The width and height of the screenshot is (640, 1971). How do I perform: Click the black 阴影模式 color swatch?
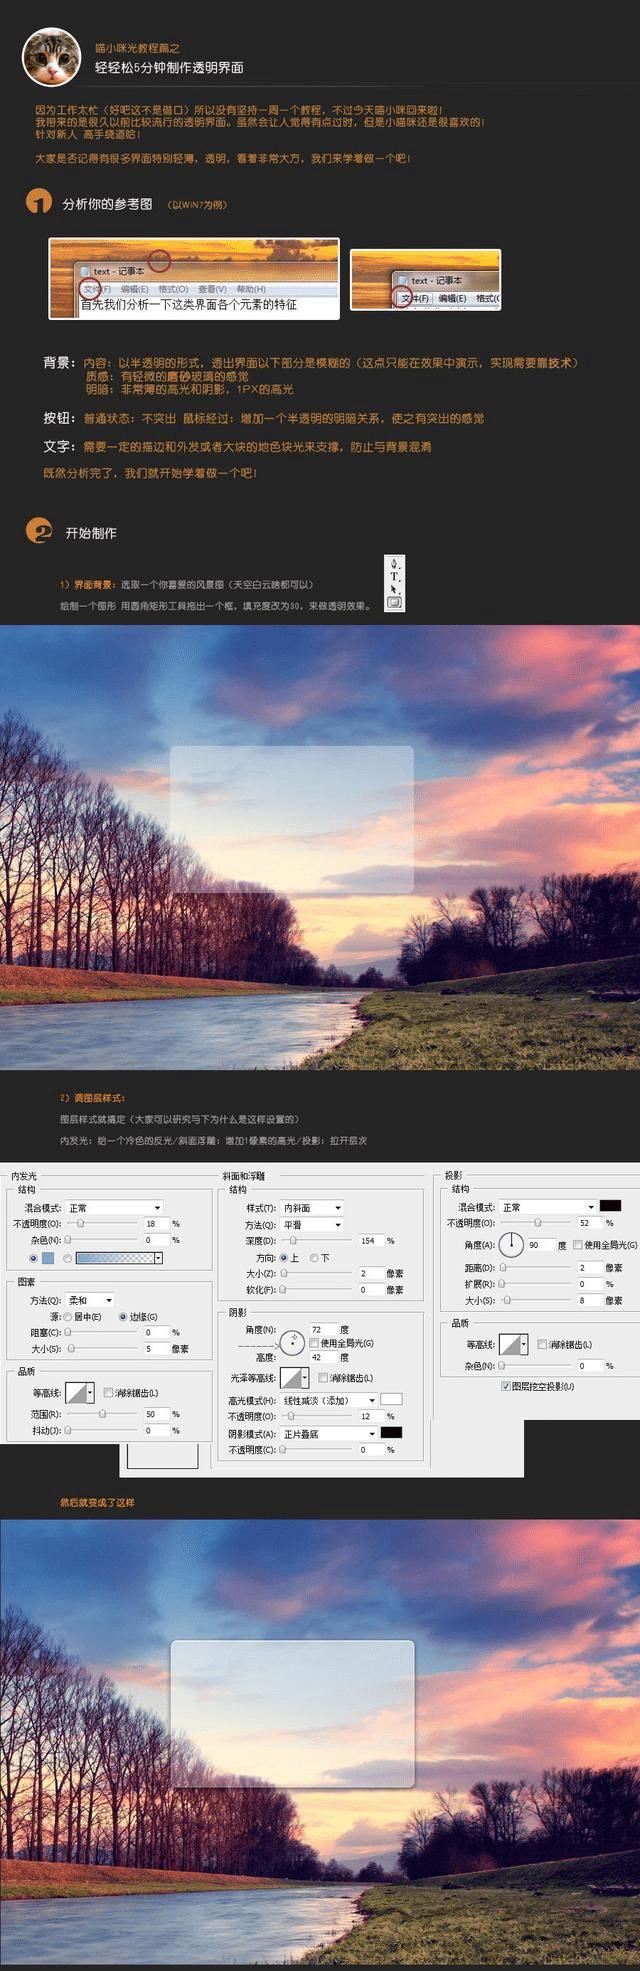point(391,1433)
